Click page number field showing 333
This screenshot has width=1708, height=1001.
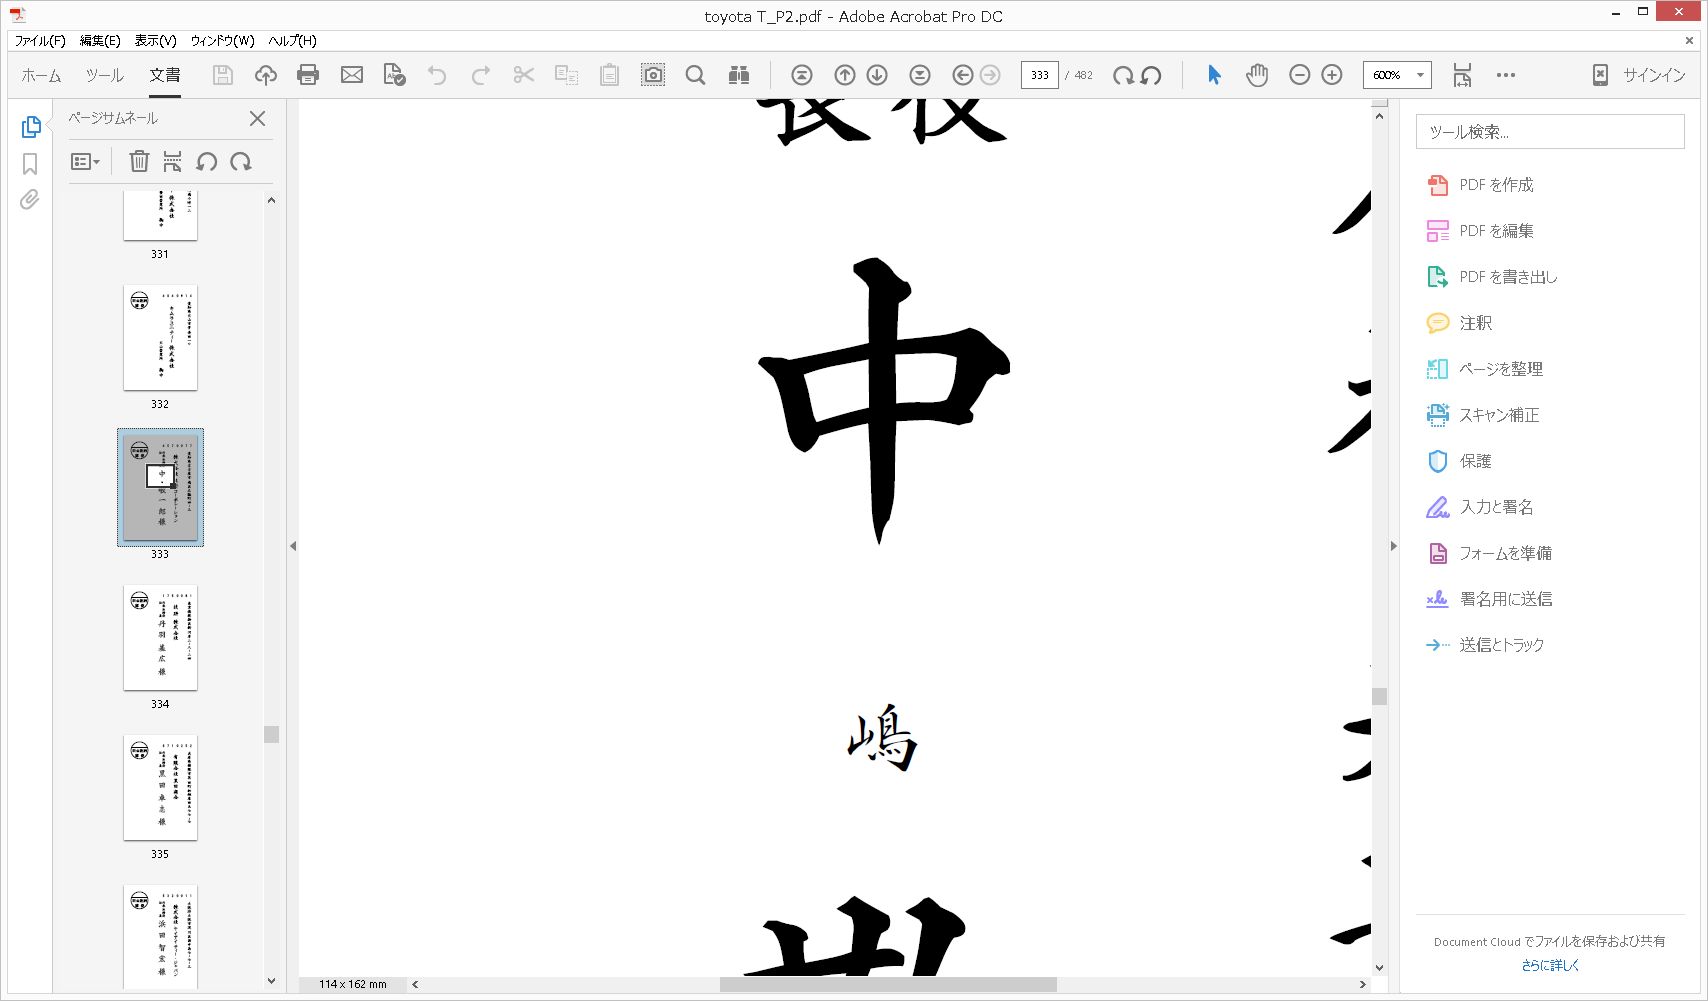coord(1040,75)
